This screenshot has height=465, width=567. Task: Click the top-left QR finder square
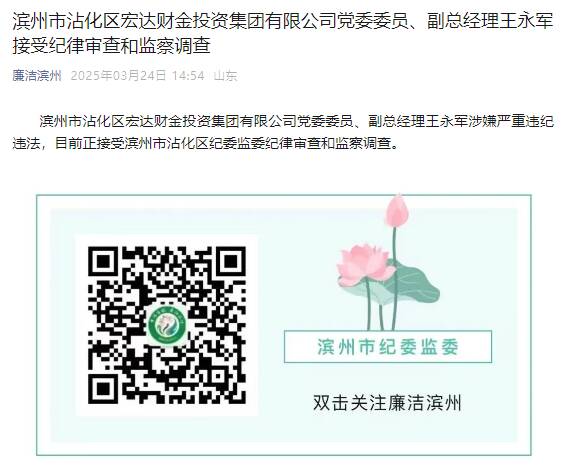click(103, 261)
